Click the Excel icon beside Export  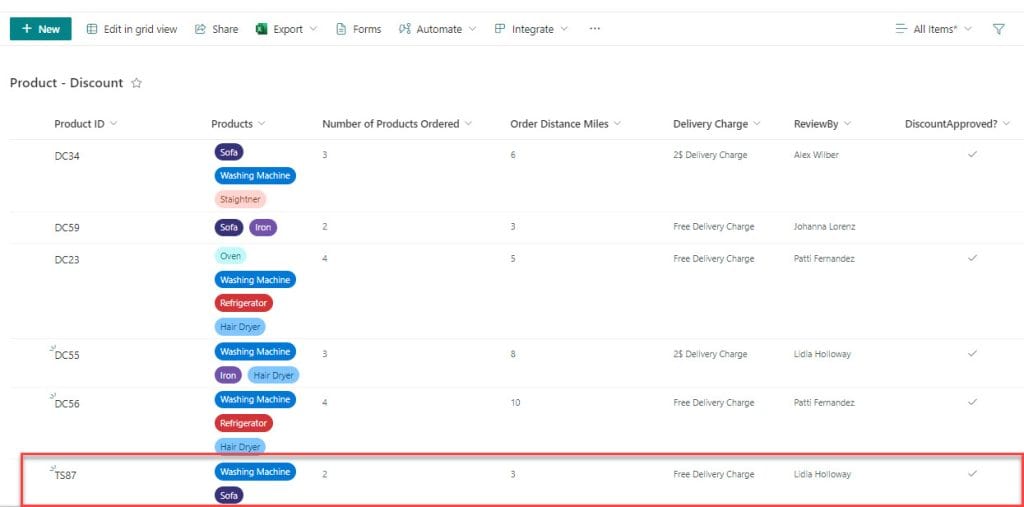[262, 29]
